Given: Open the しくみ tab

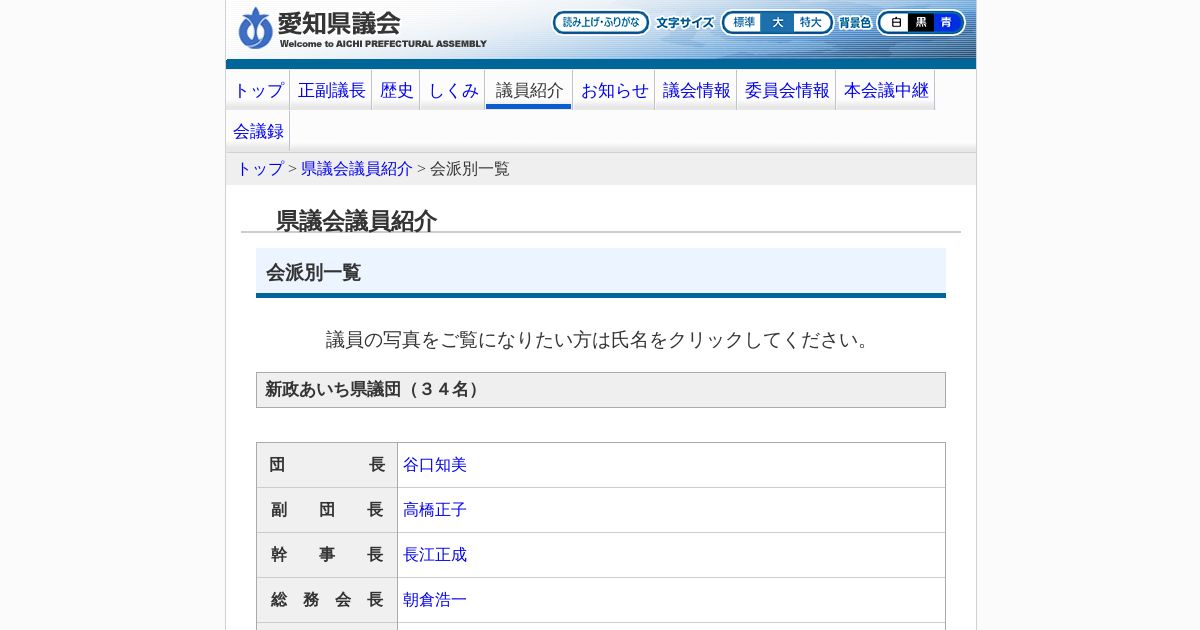Looking at the screenshot, I should pyautogui.click(x=453, y=90).
